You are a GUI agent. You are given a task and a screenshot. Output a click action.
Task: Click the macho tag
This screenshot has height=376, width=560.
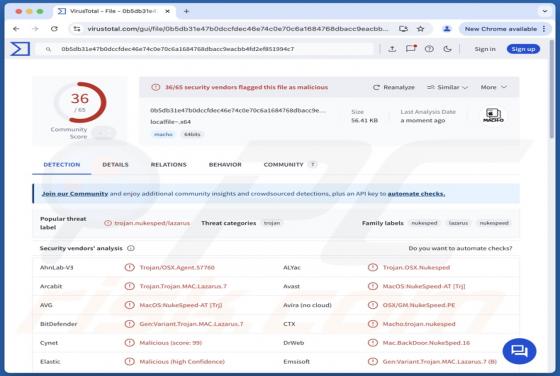click(163, 134)
